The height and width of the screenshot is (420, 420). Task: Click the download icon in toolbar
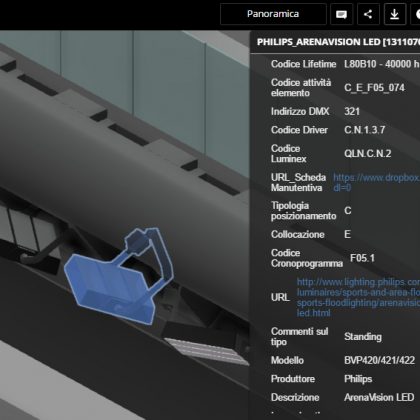(395, 14)
